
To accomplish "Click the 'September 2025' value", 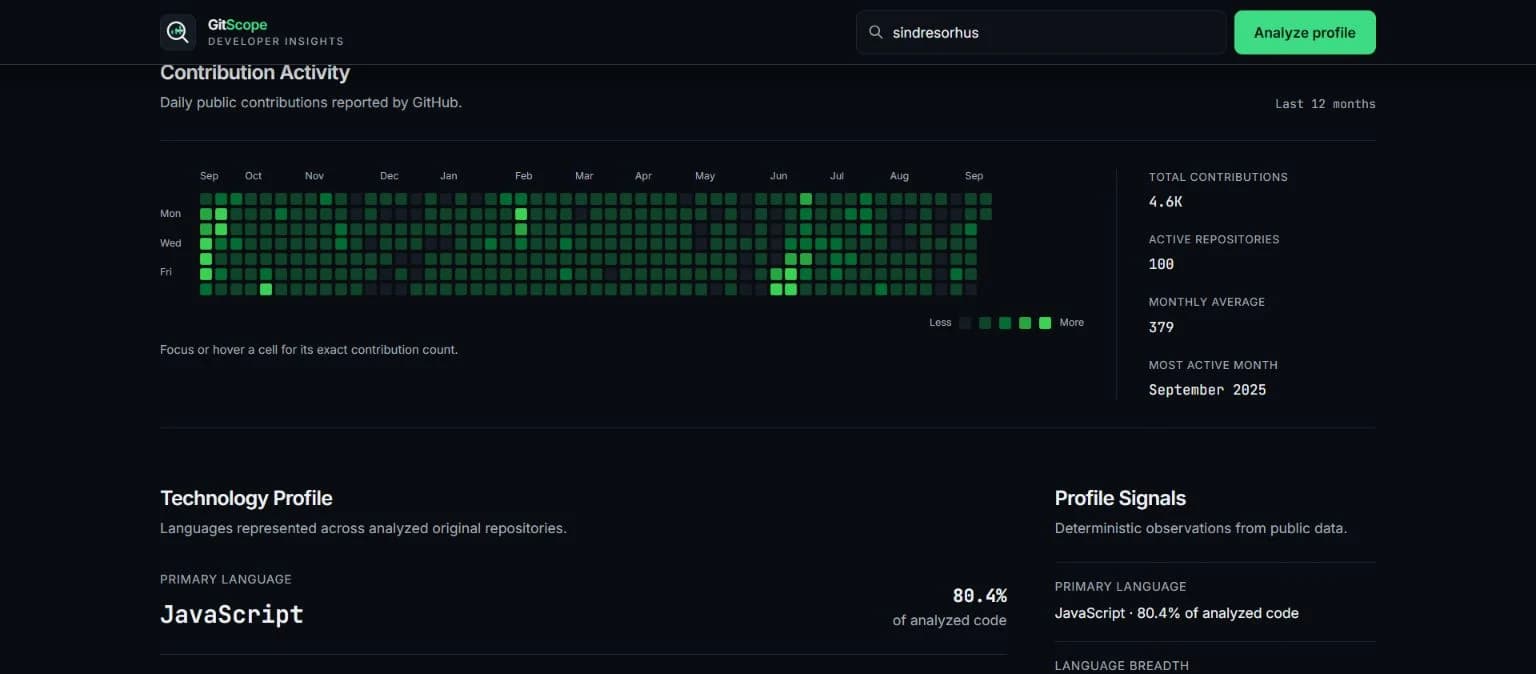I will [x=1207, y=390].
